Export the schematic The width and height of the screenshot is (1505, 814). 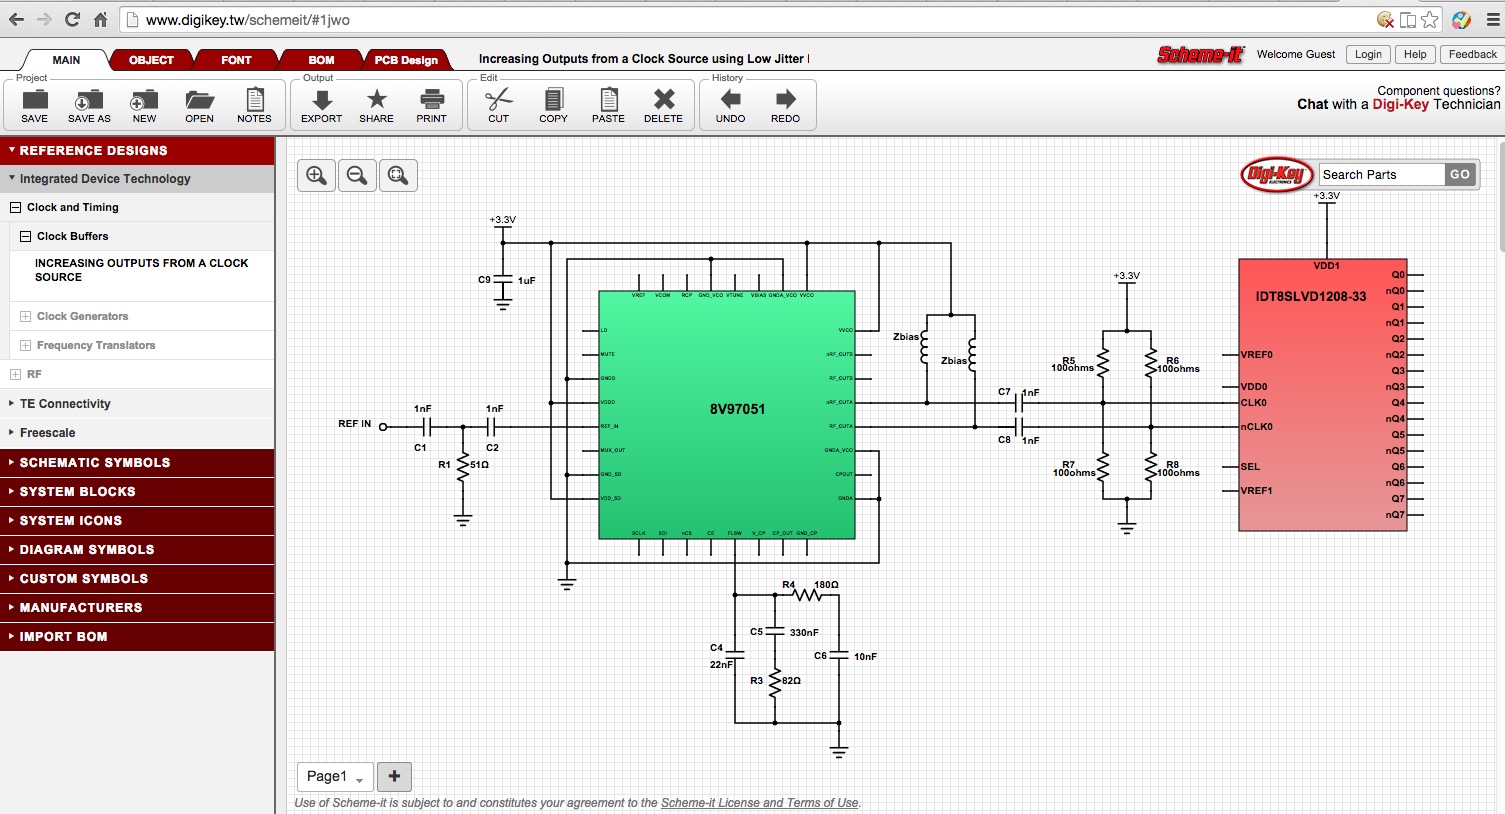(322, 105)
